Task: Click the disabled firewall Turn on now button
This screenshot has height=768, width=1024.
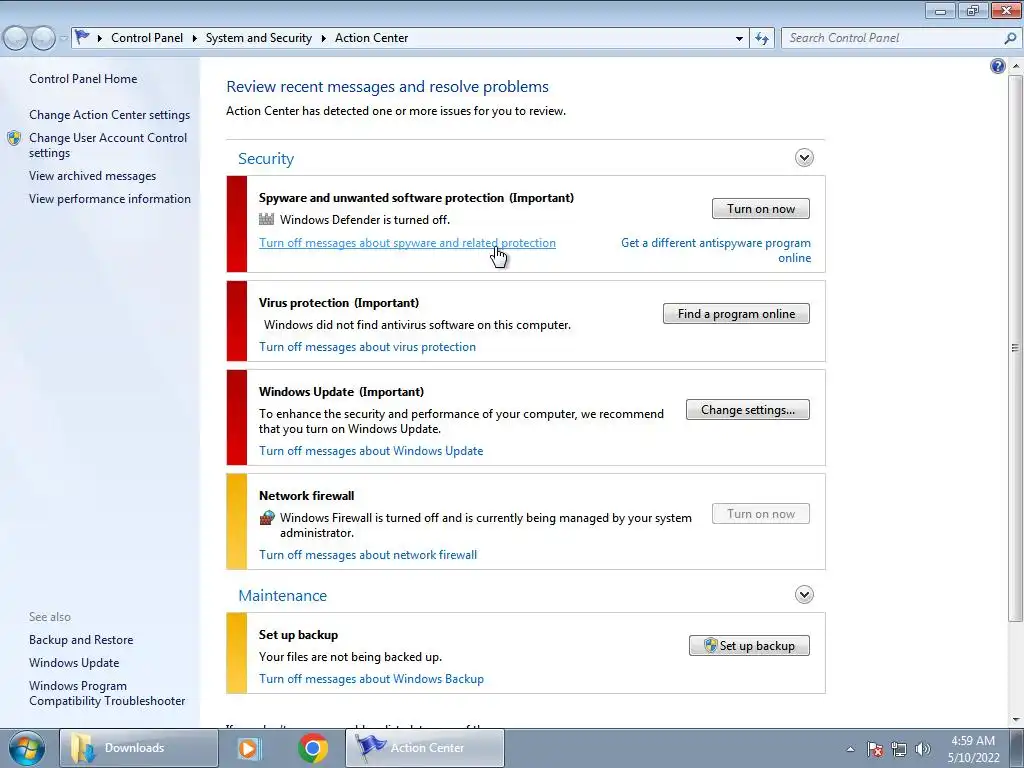Action: click(x=761, y=514)
